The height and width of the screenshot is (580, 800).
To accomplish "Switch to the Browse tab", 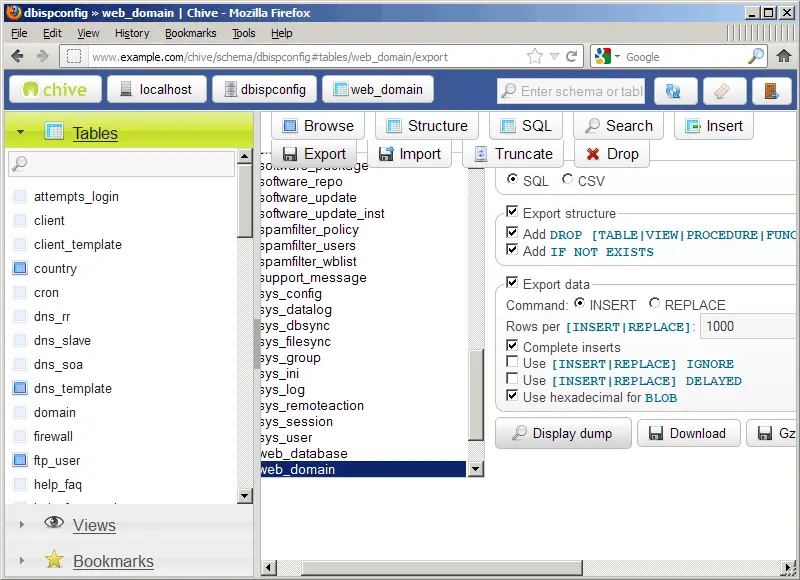I will [318, 125].
